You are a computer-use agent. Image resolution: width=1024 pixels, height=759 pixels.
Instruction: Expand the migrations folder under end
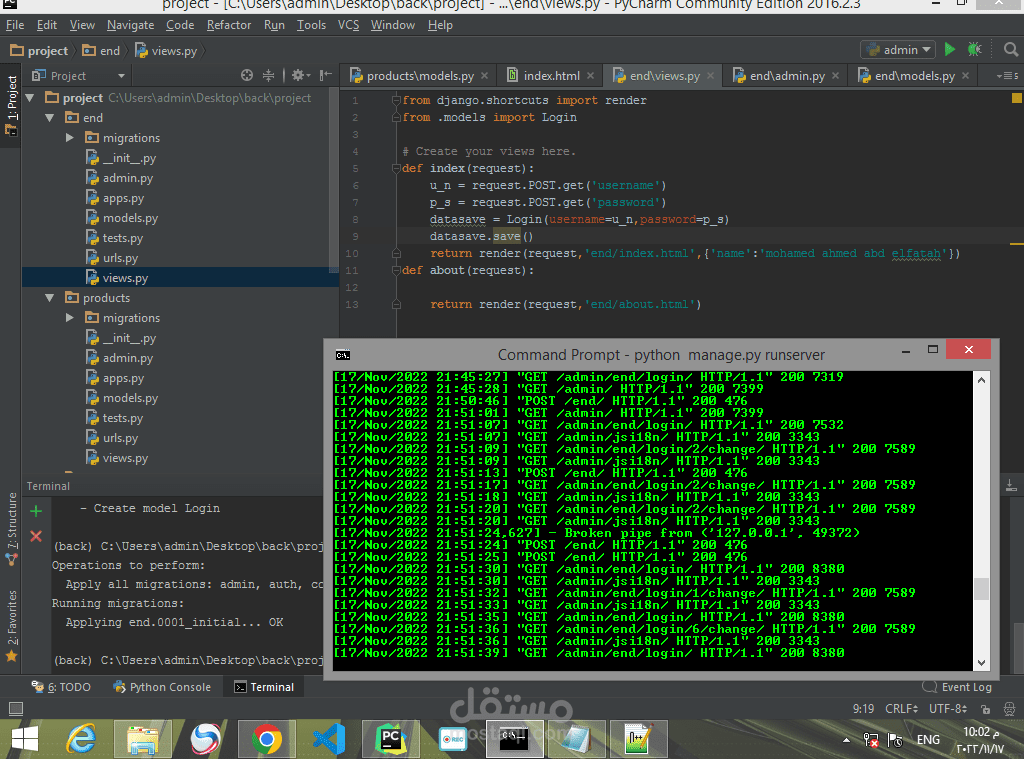[x=70, y=138]
